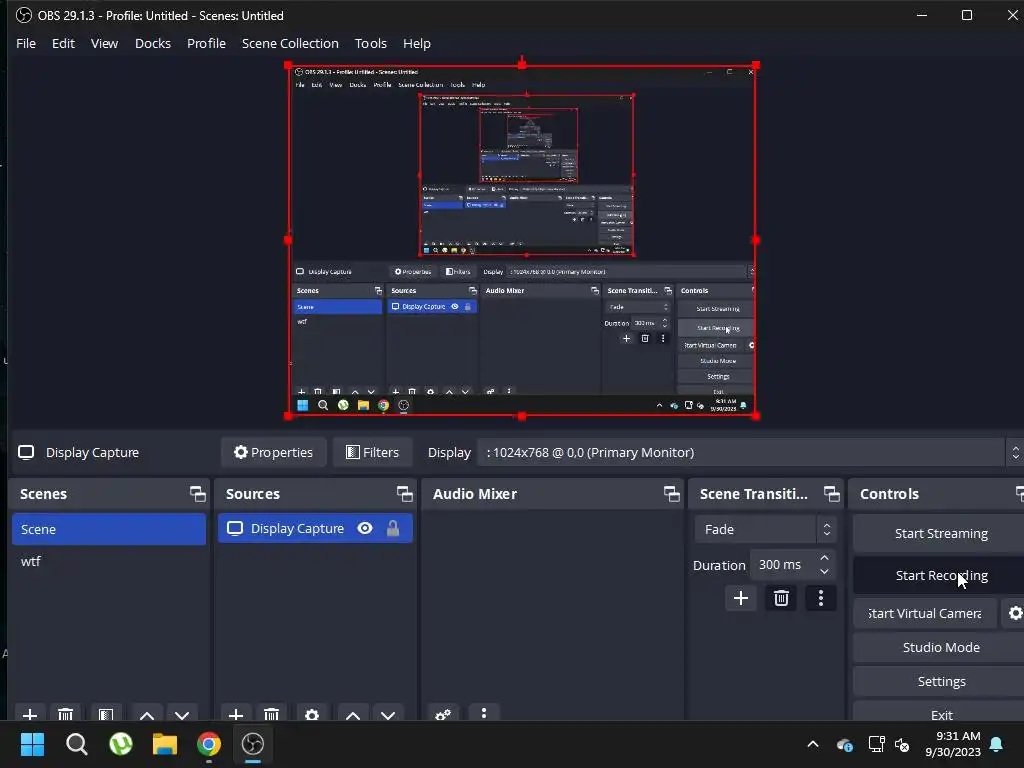Open the taskbar clock showing 9:31 AM

pos(953,744)
